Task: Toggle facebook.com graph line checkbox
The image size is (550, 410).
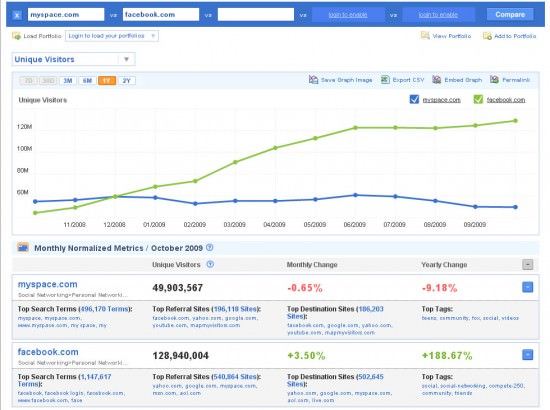Action: point(478,99)
